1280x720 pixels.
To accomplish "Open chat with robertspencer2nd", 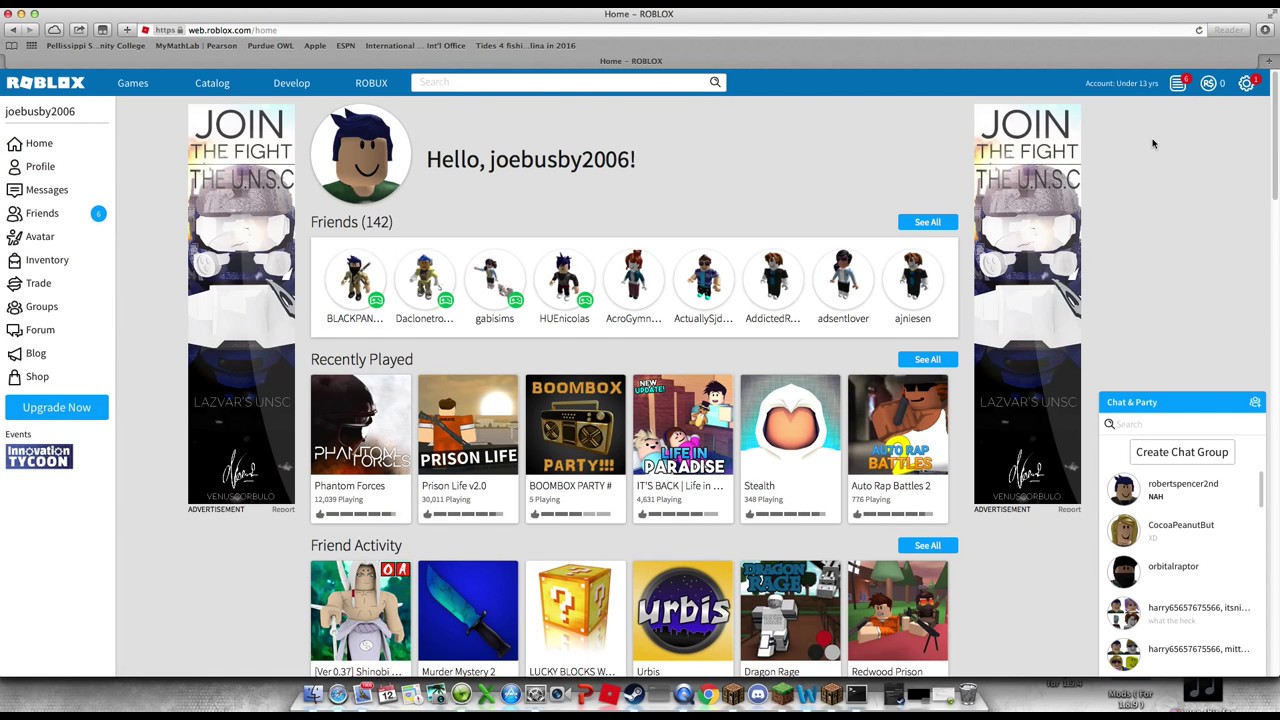I will click(1181, 489).
